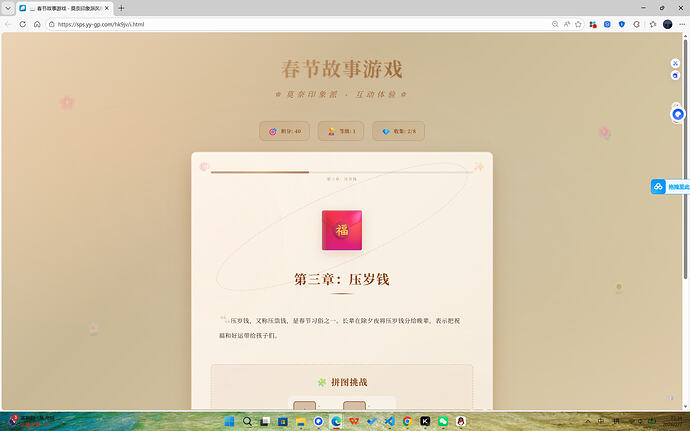Image resolution: width=690 pixels, height=431 pixels.
Task: Open the Windows Start menu
Action: (231, 422)
